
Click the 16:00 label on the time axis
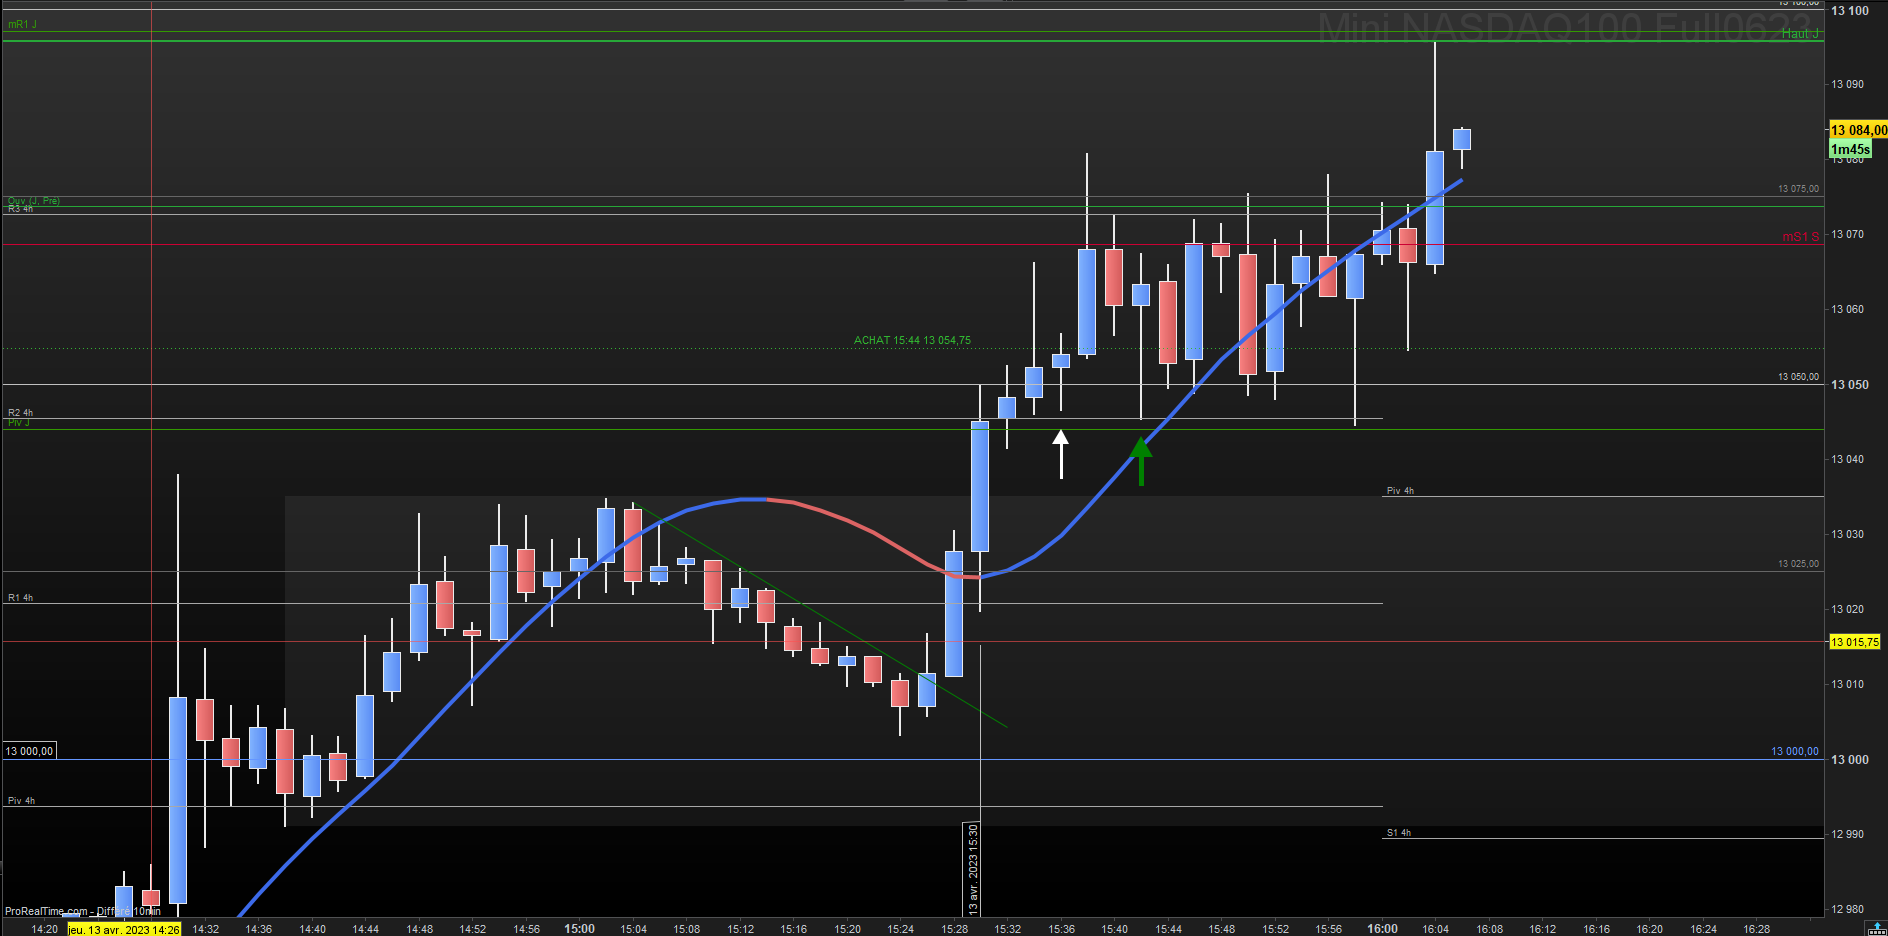pyautogui.click(x=1382, y=929)
